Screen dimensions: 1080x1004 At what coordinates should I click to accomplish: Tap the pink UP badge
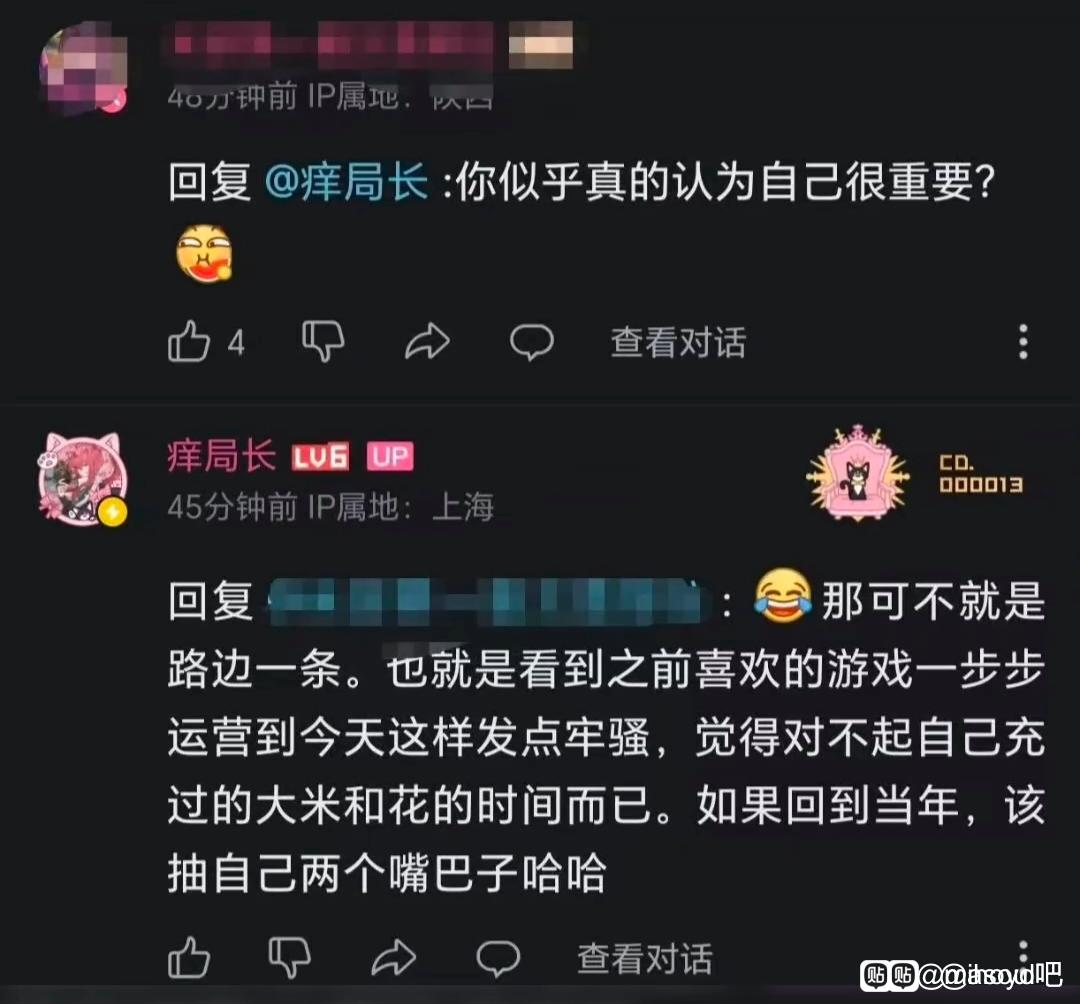click(390, 457)
